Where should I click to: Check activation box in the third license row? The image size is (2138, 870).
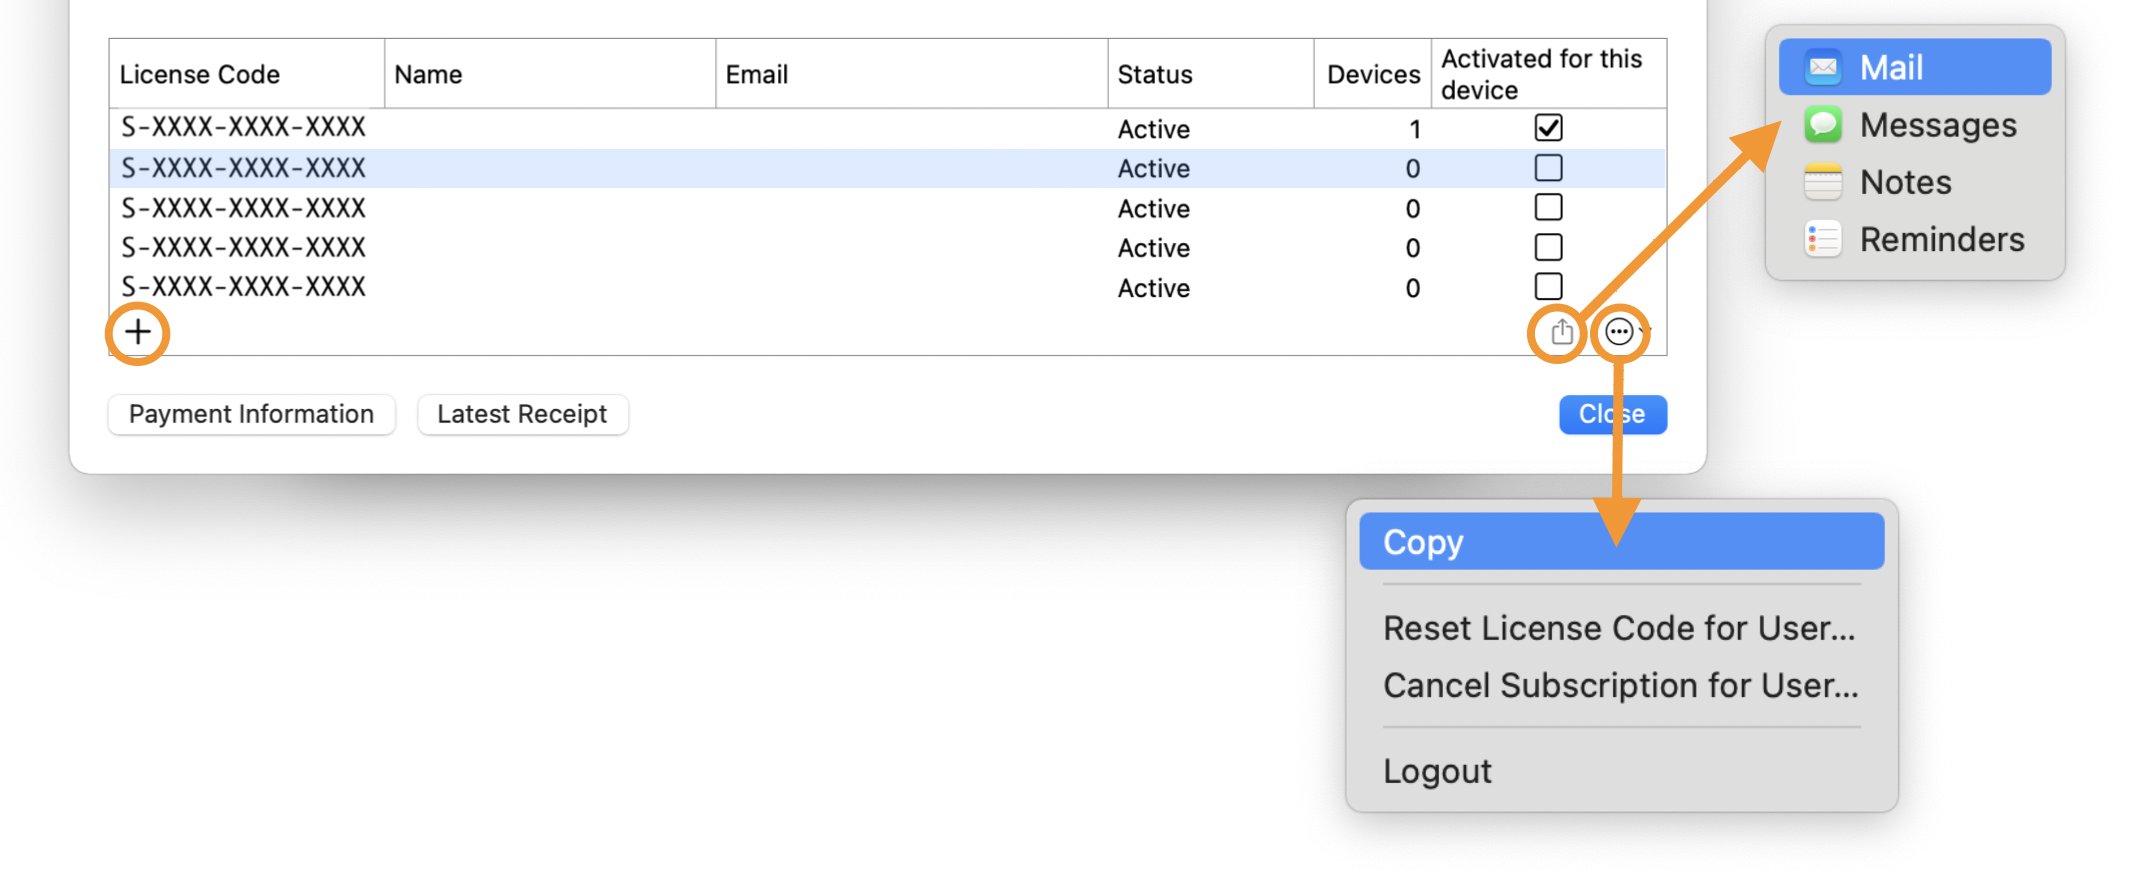(x=1548, y=207)
